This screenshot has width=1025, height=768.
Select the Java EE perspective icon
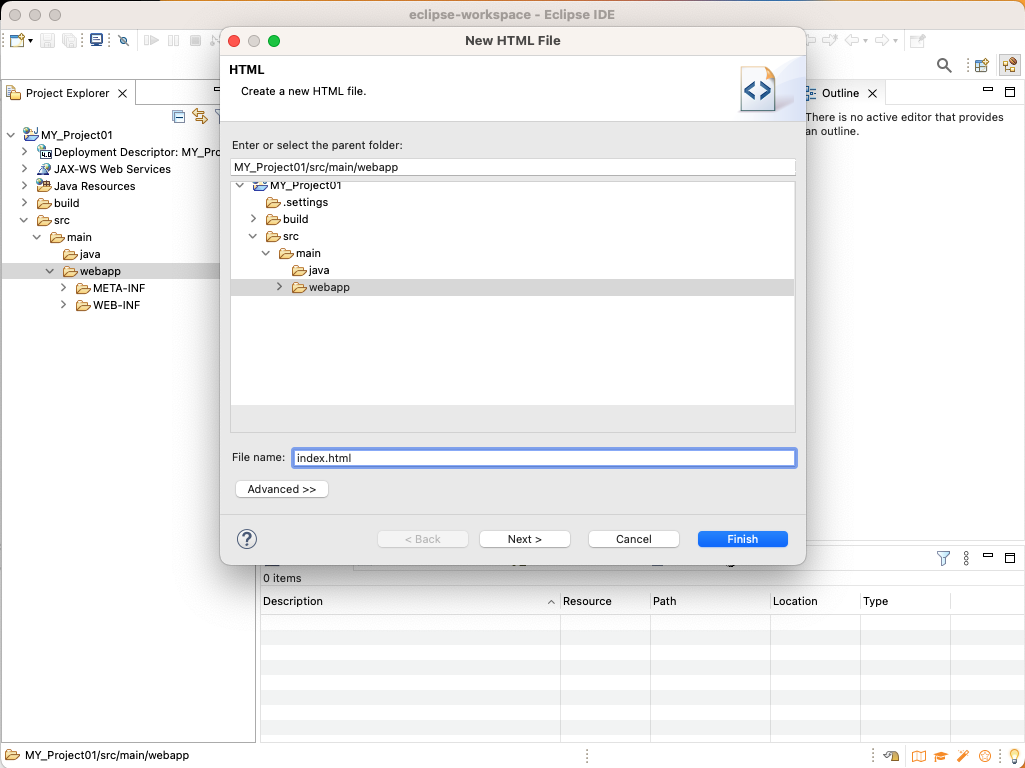click(1009, 65)
